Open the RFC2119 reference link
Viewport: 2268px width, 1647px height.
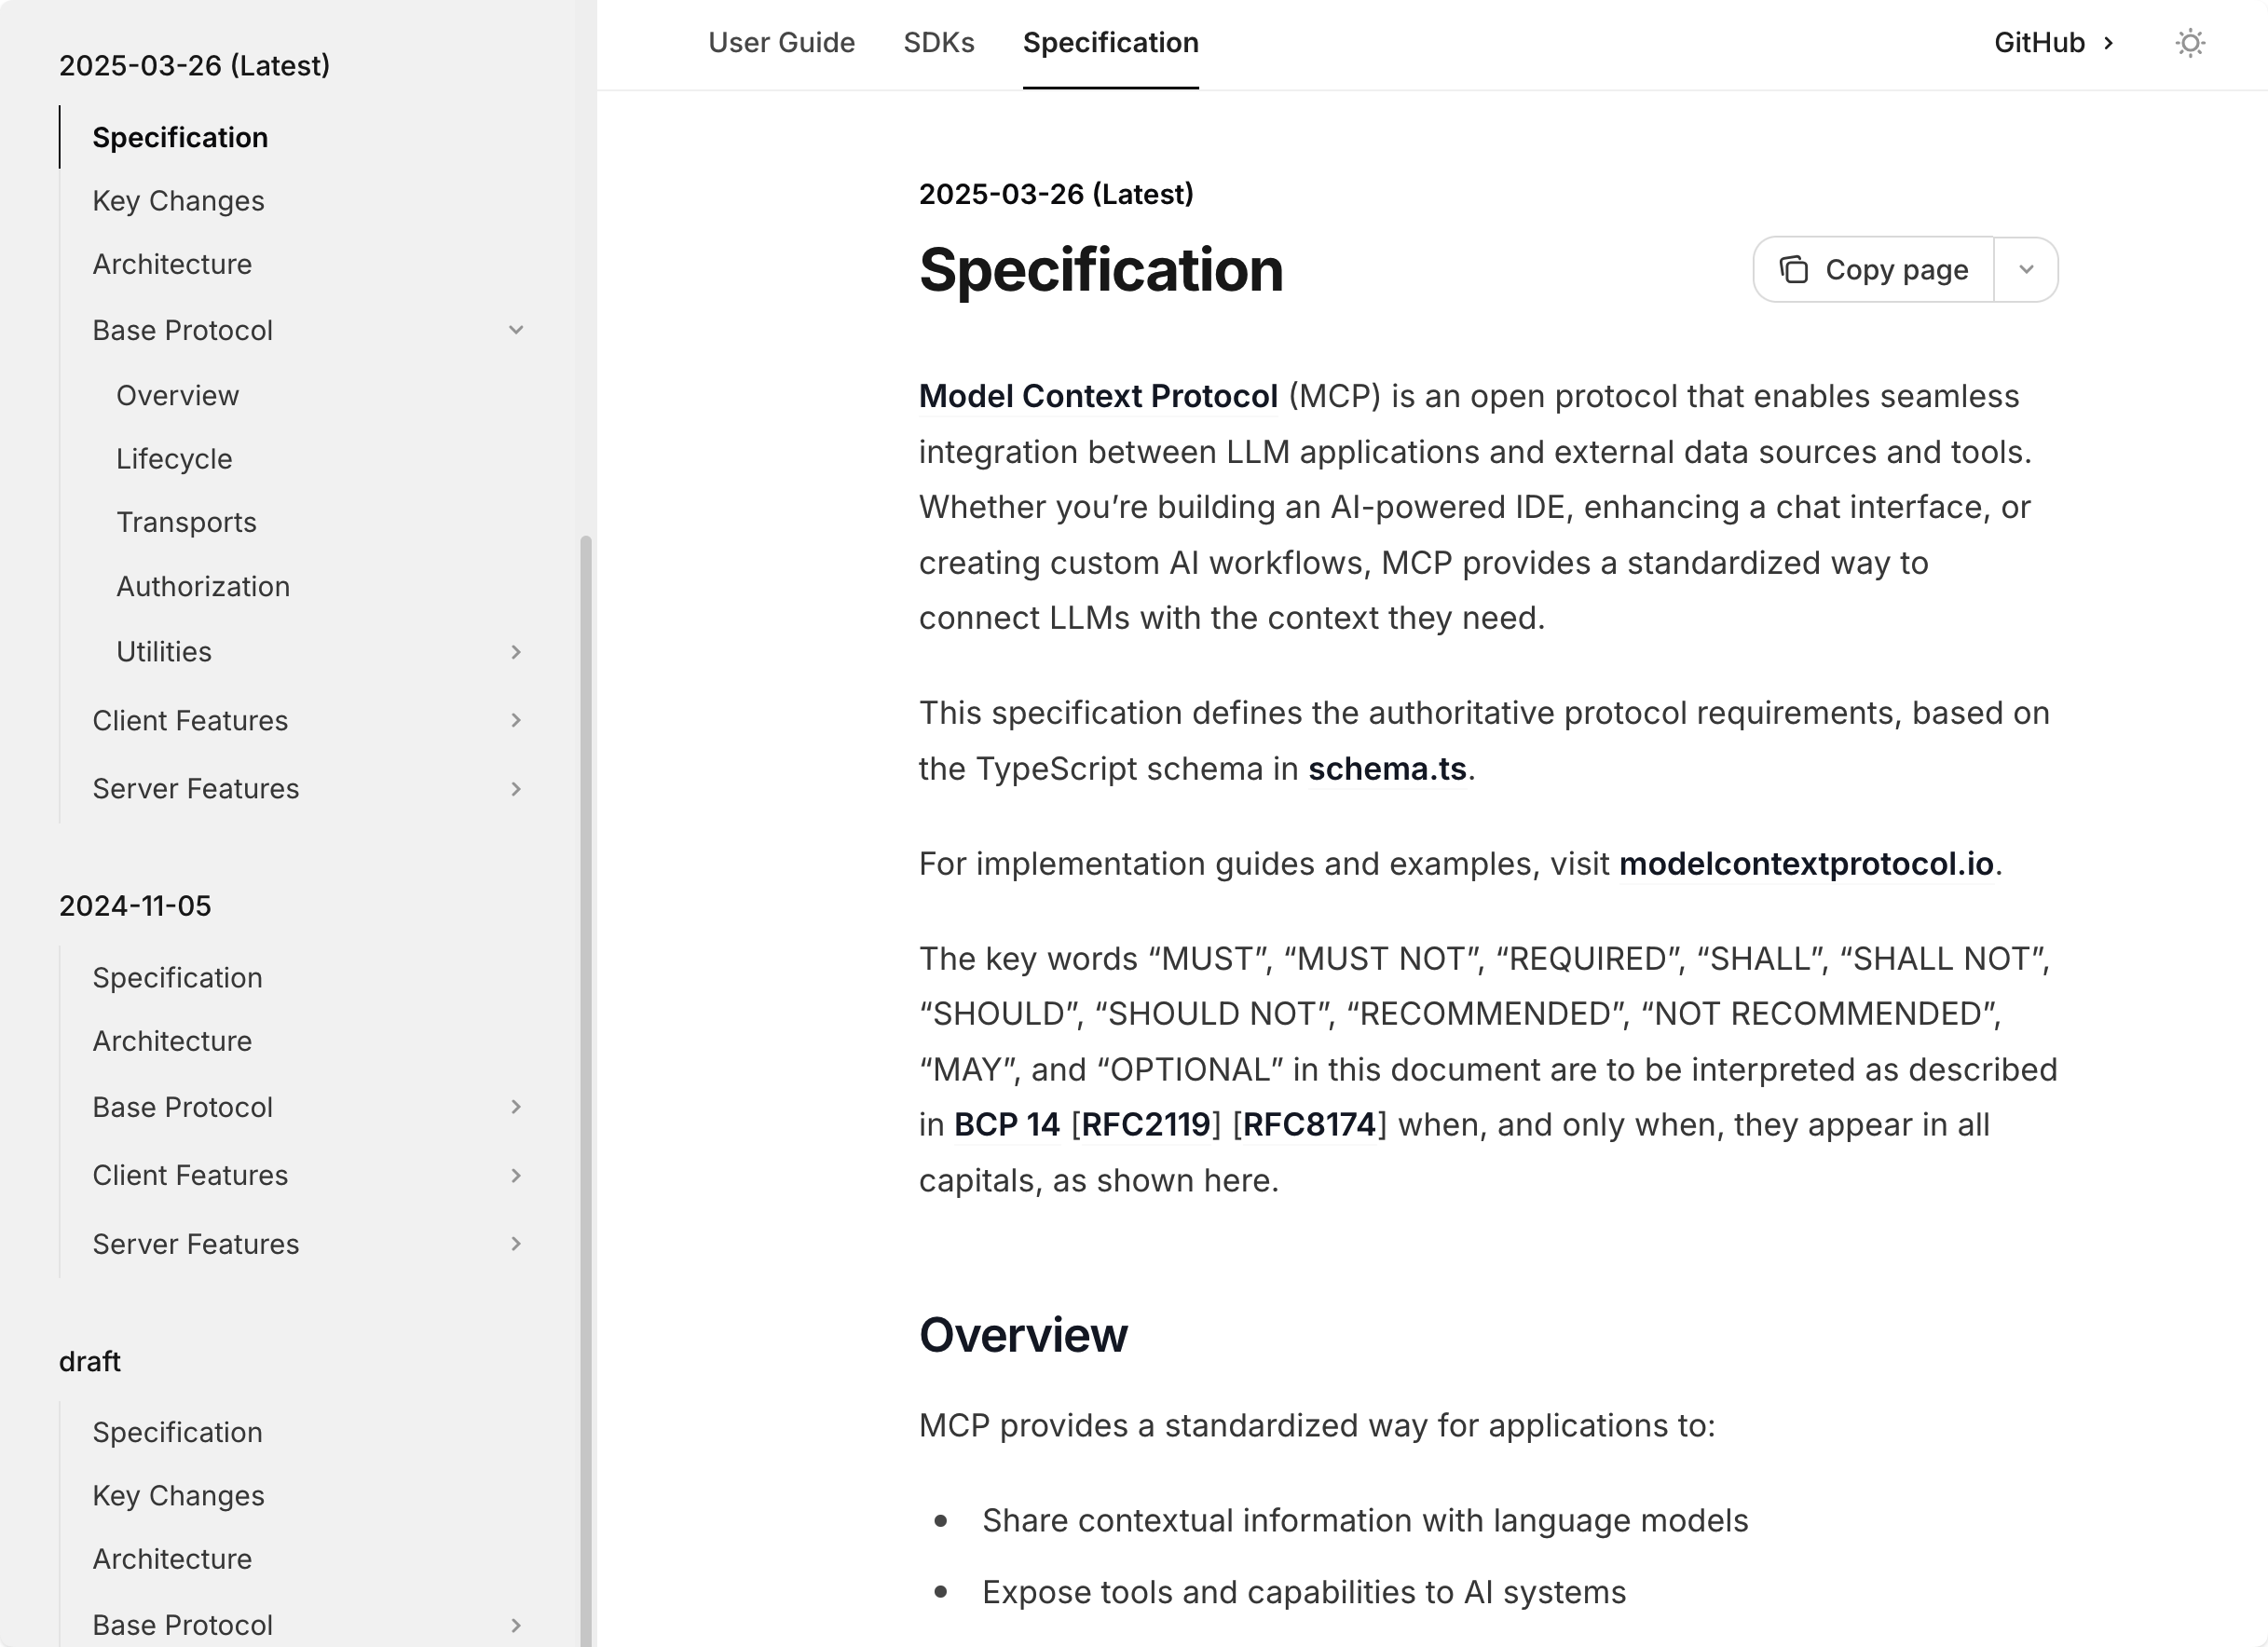(x=1145, y=1125)
